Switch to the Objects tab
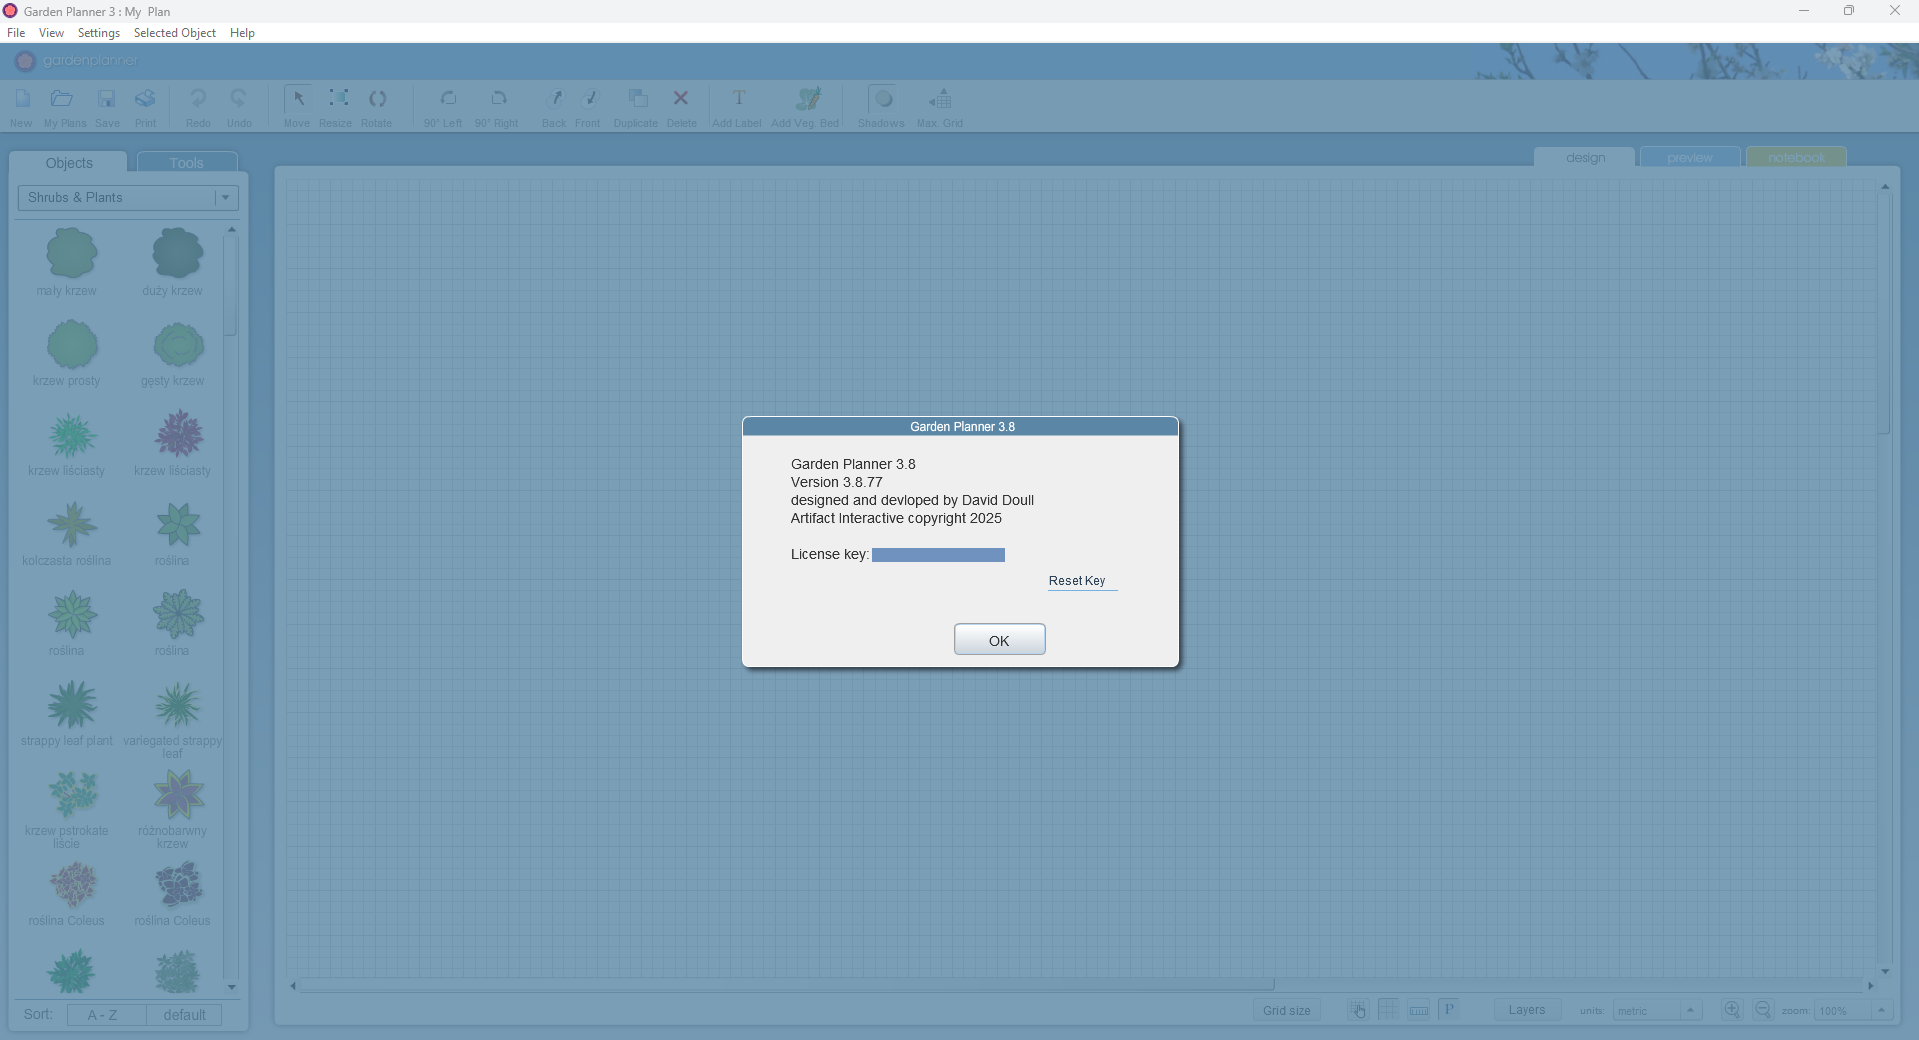 click(69, 163)
